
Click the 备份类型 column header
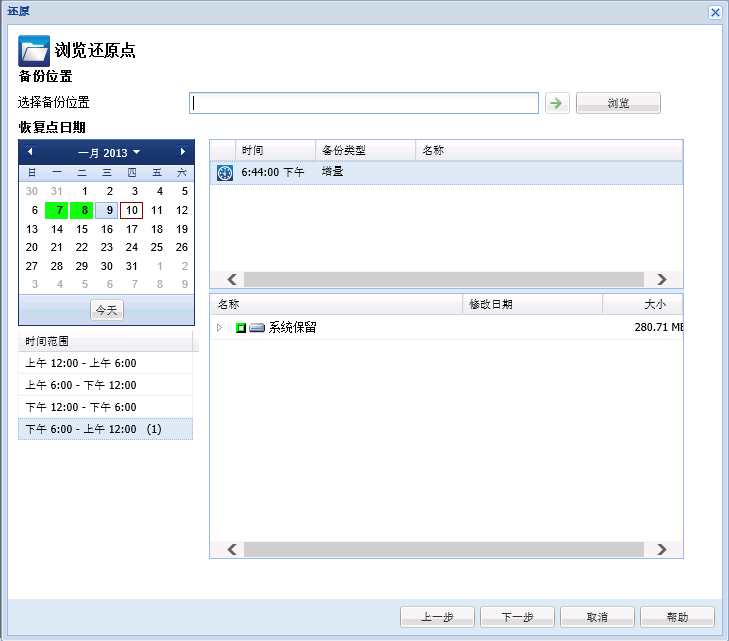(365, 150)
